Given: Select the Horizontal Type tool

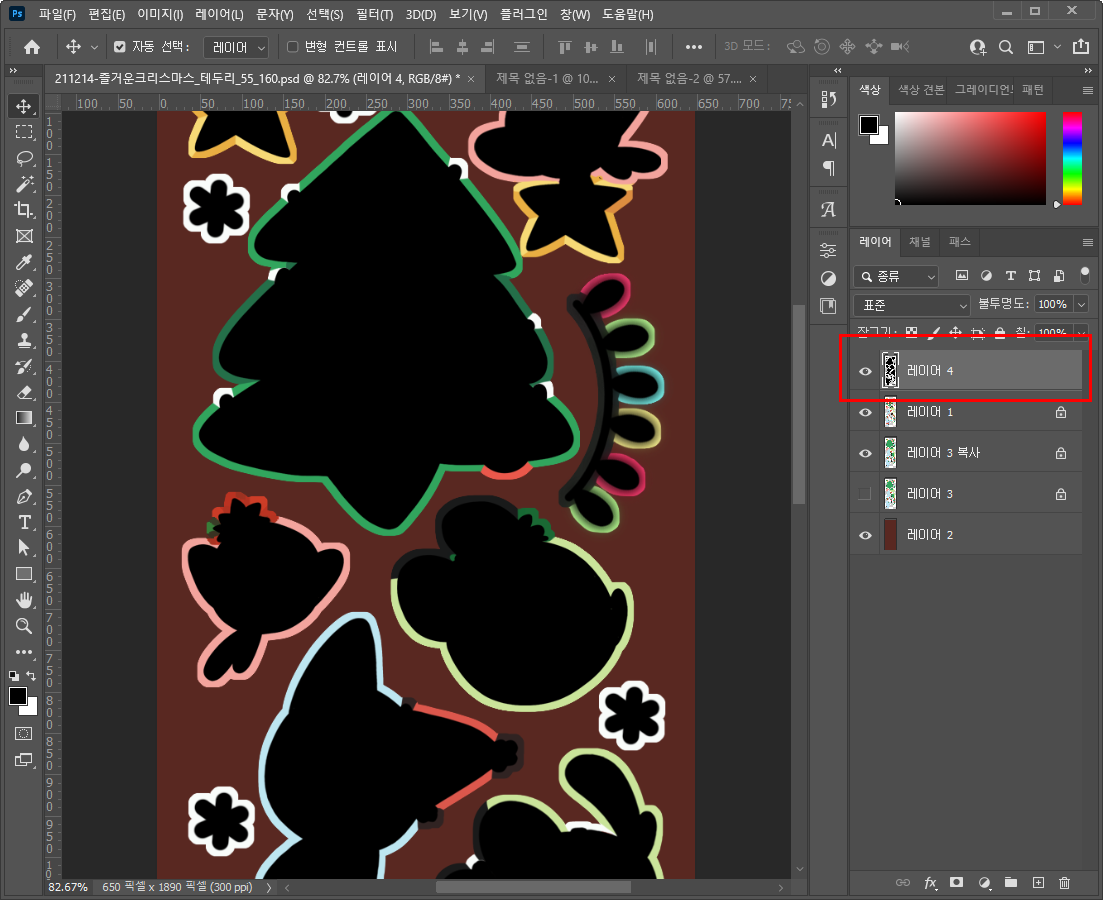Looking at the screenshot, I should click(x=24, y=522).
